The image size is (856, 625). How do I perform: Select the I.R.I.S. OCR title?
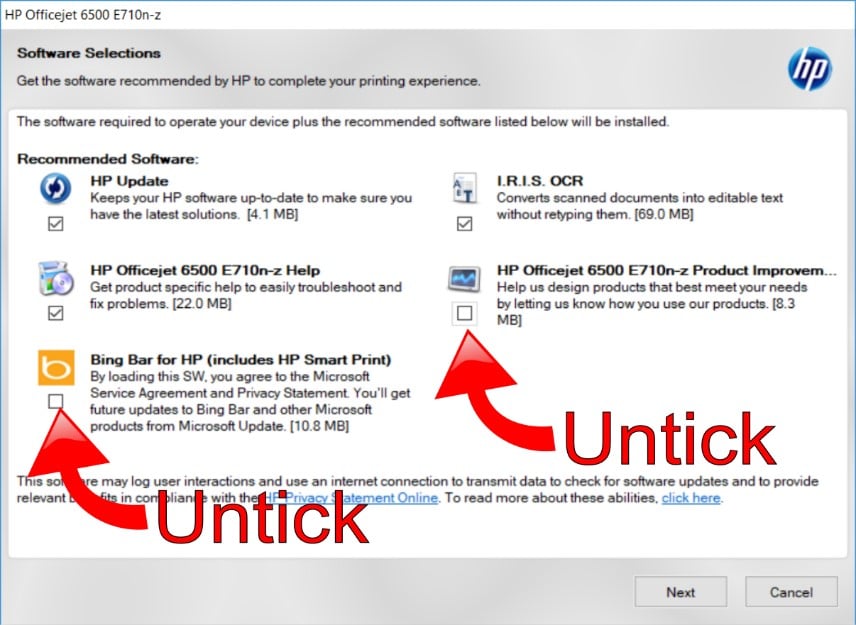click(x=540, y=181)
